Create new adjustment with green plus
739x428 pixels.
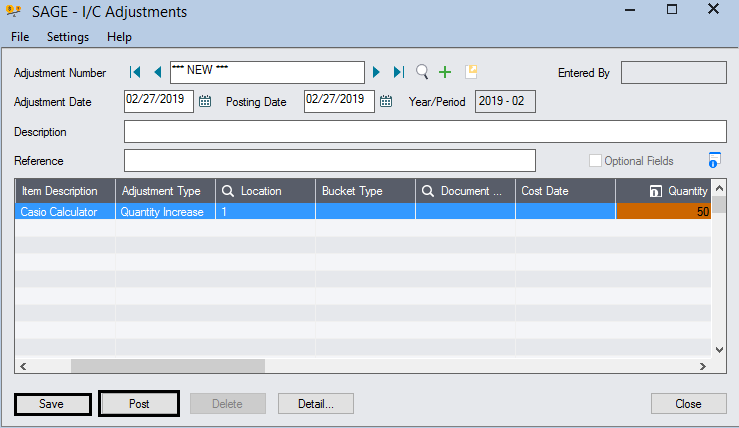pyautogui.click(x=445, y=72)
